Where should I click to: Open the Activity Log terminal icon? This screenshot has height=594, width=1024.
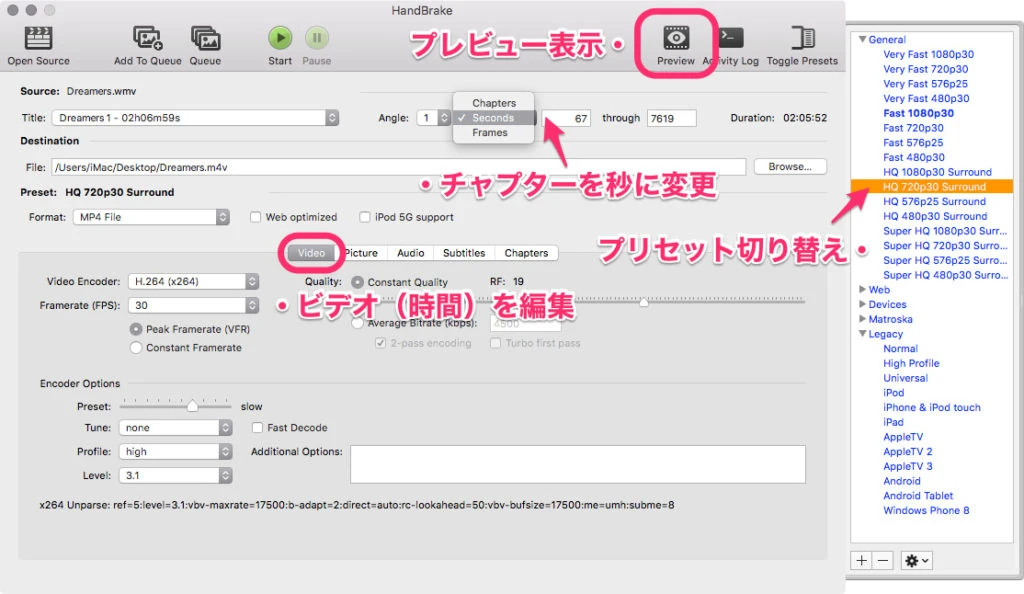731,38
